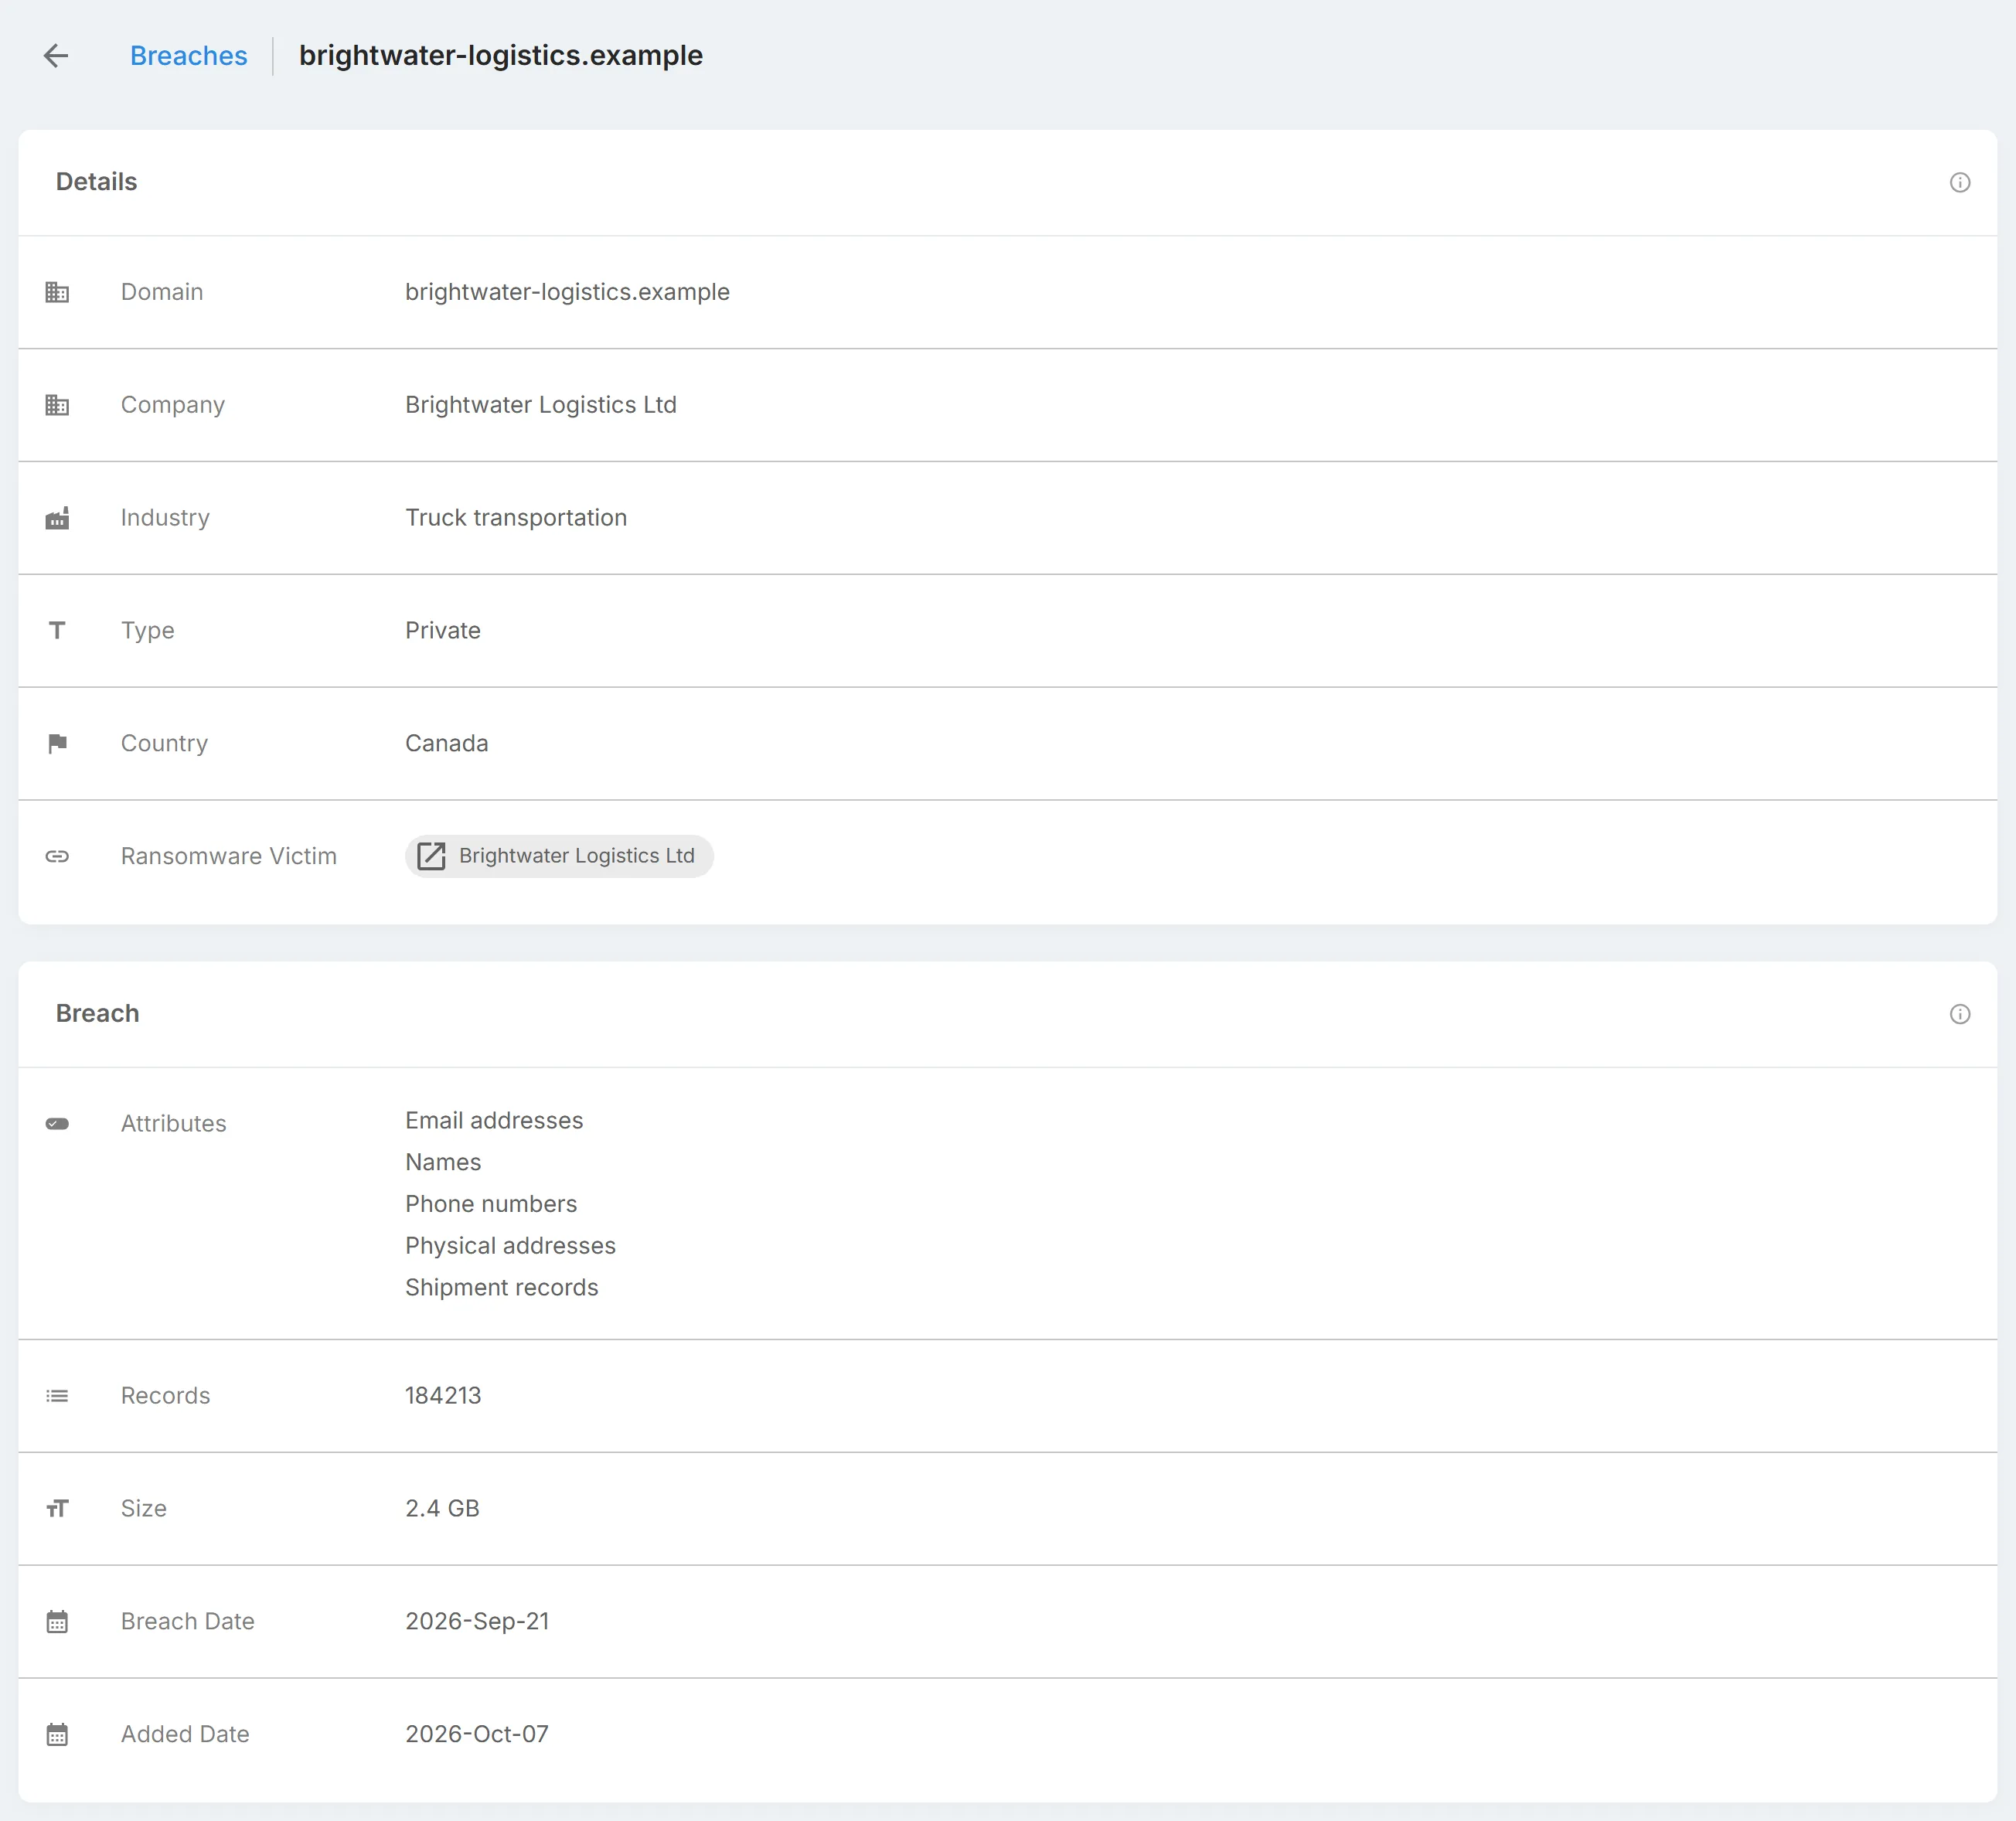The height and width of the screenshot is (1821, 2016).
Task: Click the external-link icon in the victim chip
Action: pyautogui.click(x=431, y=856)
